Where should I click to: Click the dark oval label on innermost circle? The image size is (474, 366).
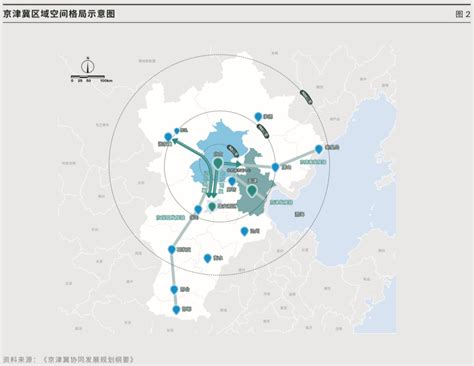(x=233, y=151)
